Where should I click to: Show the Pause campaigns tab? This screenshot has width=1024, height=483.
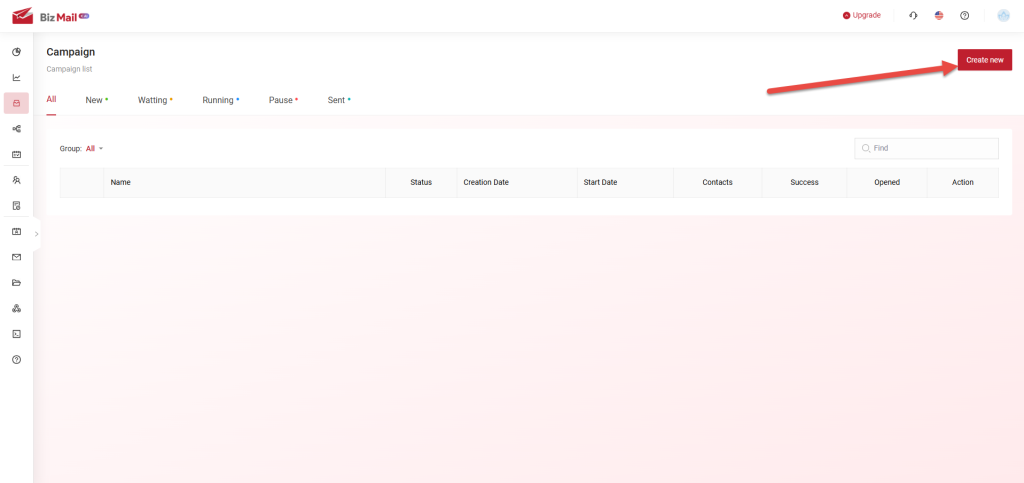coord(280,101)
